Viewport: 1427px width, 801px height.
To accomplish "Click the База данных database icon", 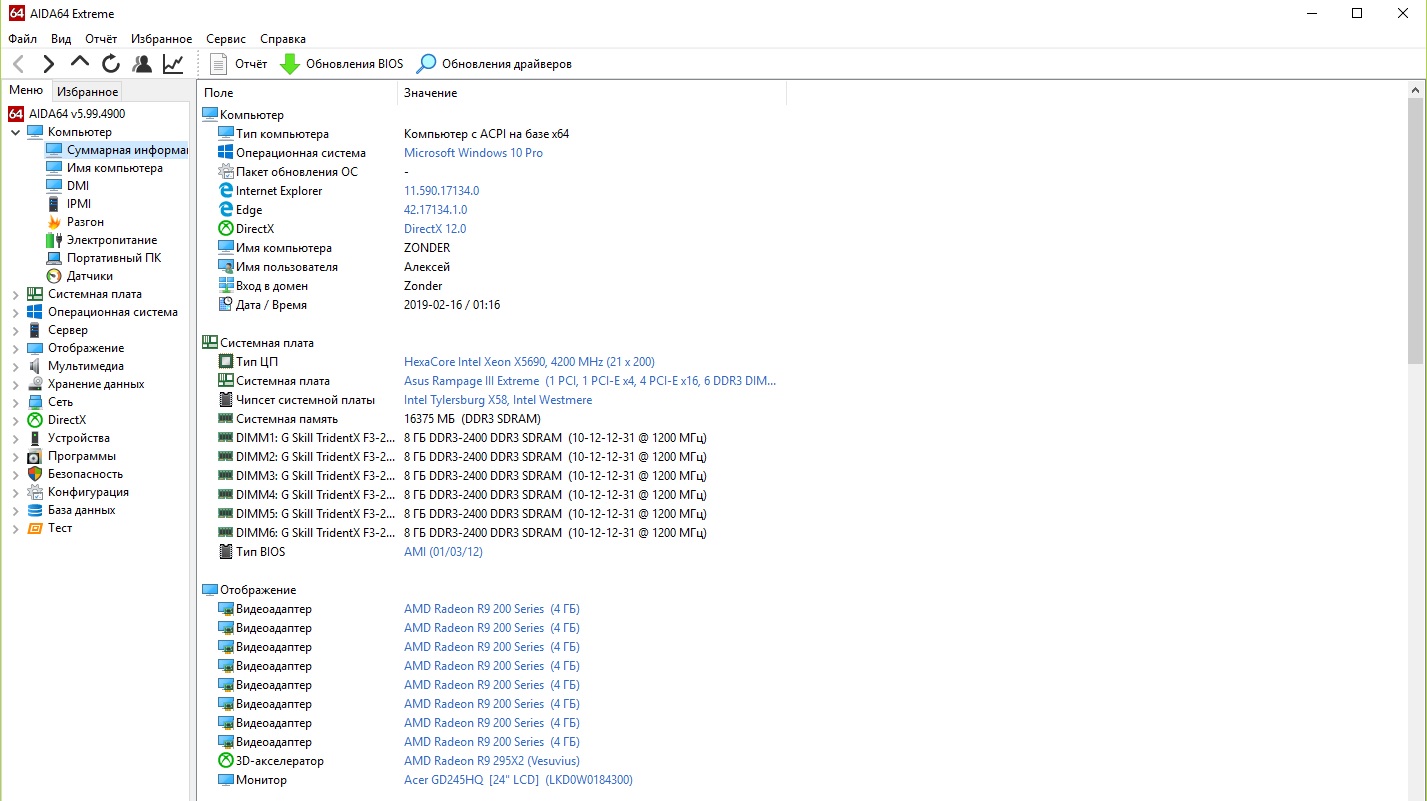I will coord(35,510).
